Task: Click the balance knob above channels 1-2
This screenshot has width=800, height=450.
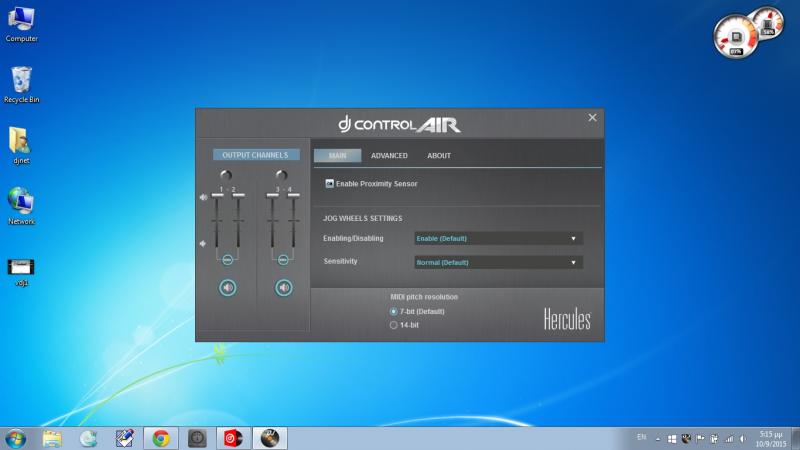Action: pyautogui.click(x=227, y=176)
